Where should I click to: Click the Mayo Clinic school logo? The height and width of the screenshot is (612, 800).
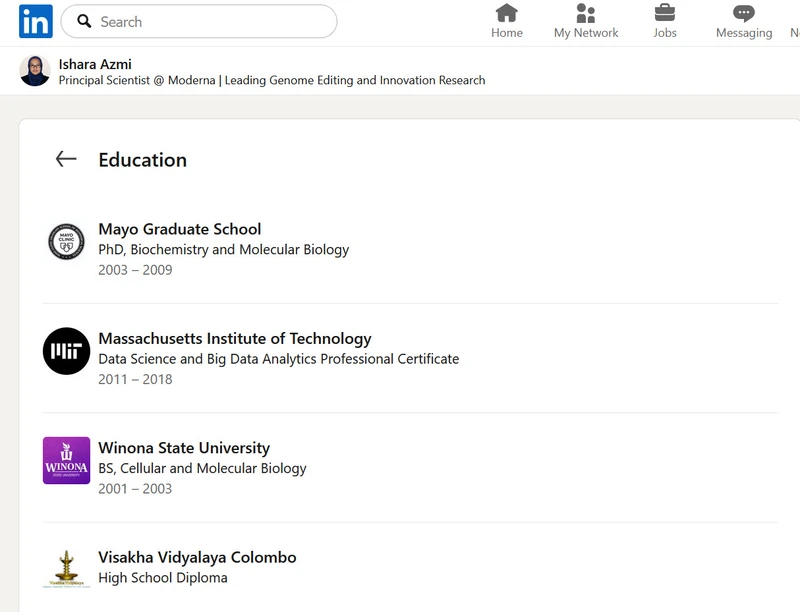[x=67, y=242]
